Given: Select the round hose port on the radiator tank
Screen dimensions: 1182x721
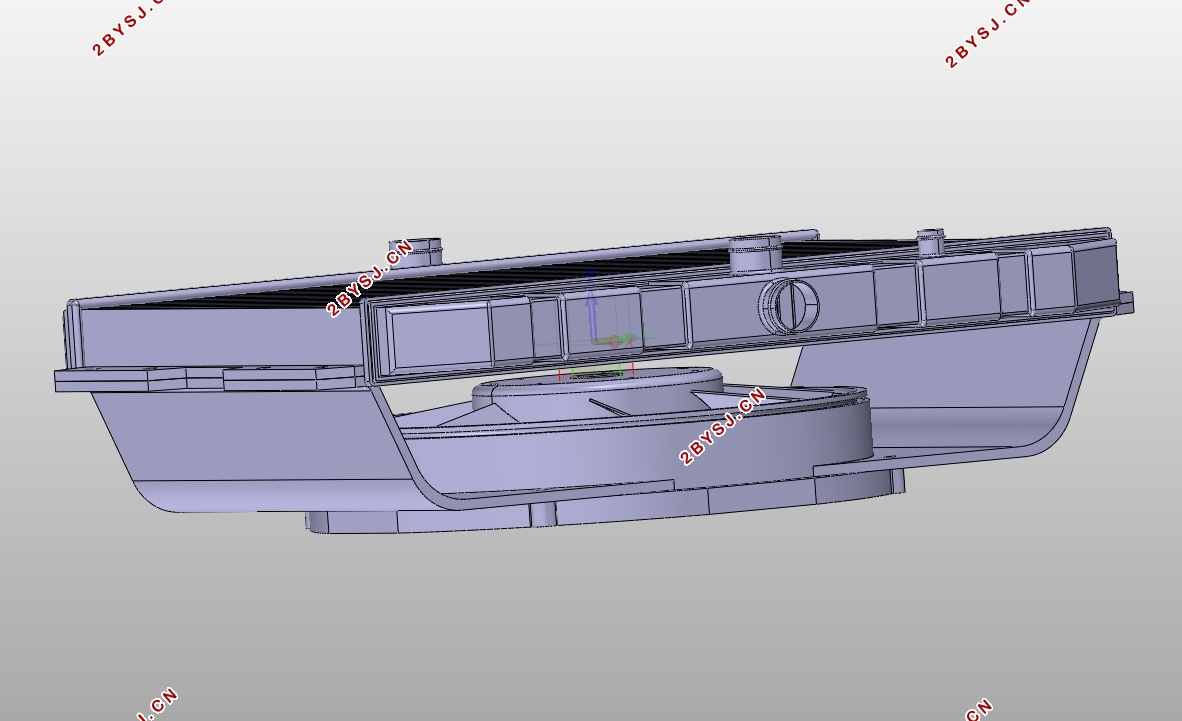Looking at the screenshot, I should 789,305.
